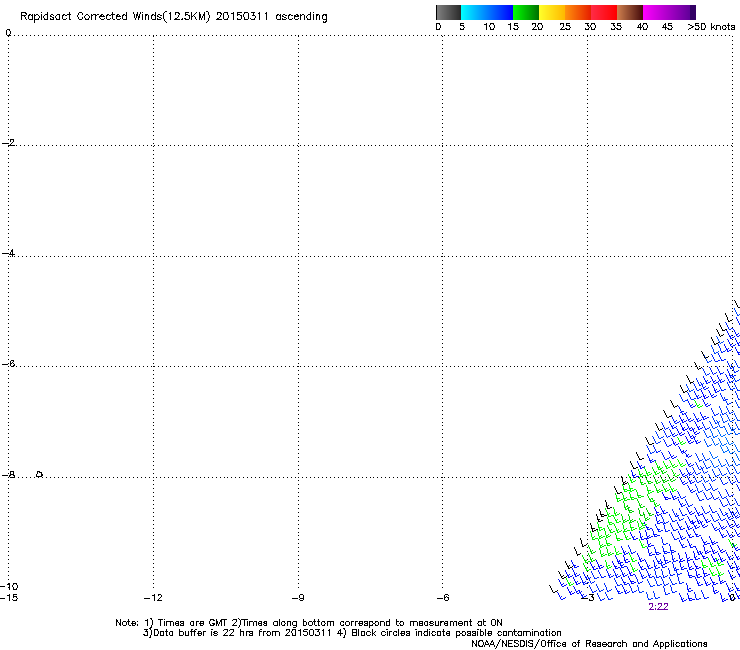Image resolution: width=740 pixels, height=650 pixels.
Task: Click the 'NOAA/NESDIS/Office of Research and Applications' credit
Action: click(589, 644)
